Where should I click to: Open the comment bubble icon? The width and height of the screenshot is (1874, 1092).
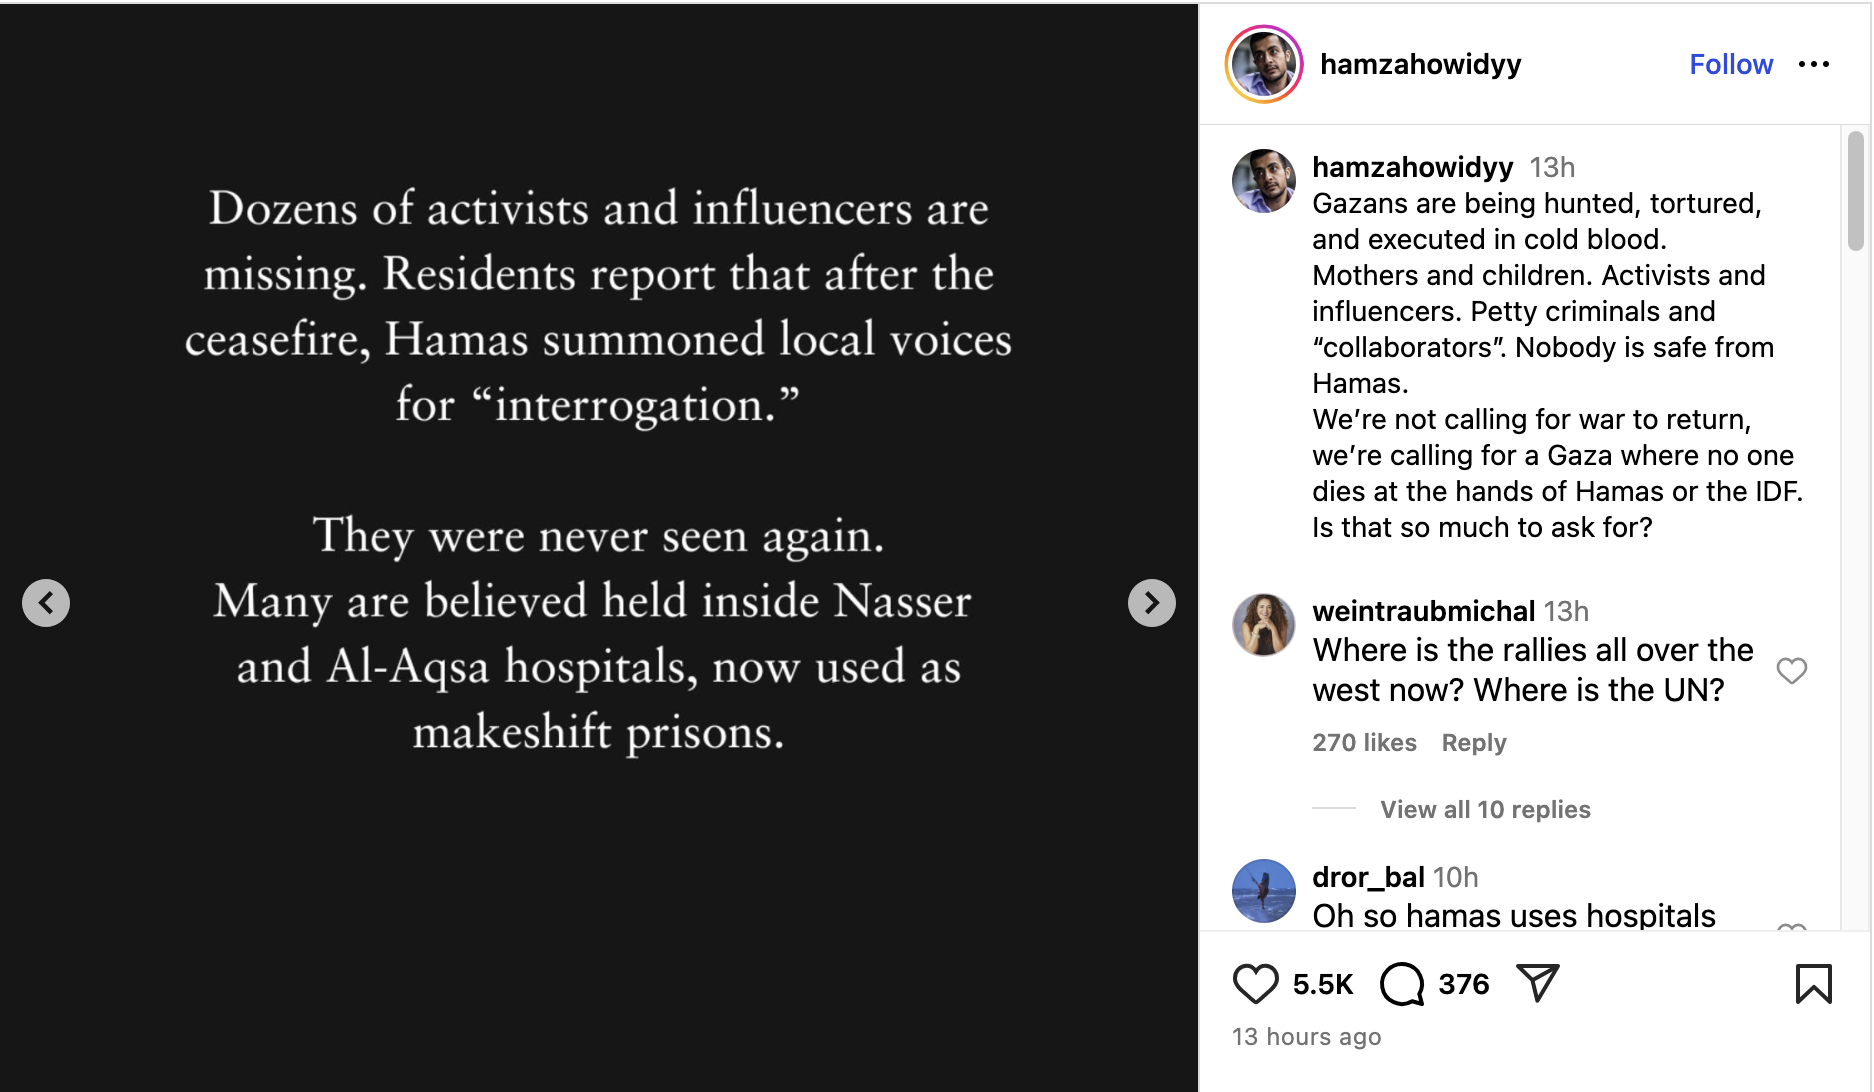pos(1402,984)
